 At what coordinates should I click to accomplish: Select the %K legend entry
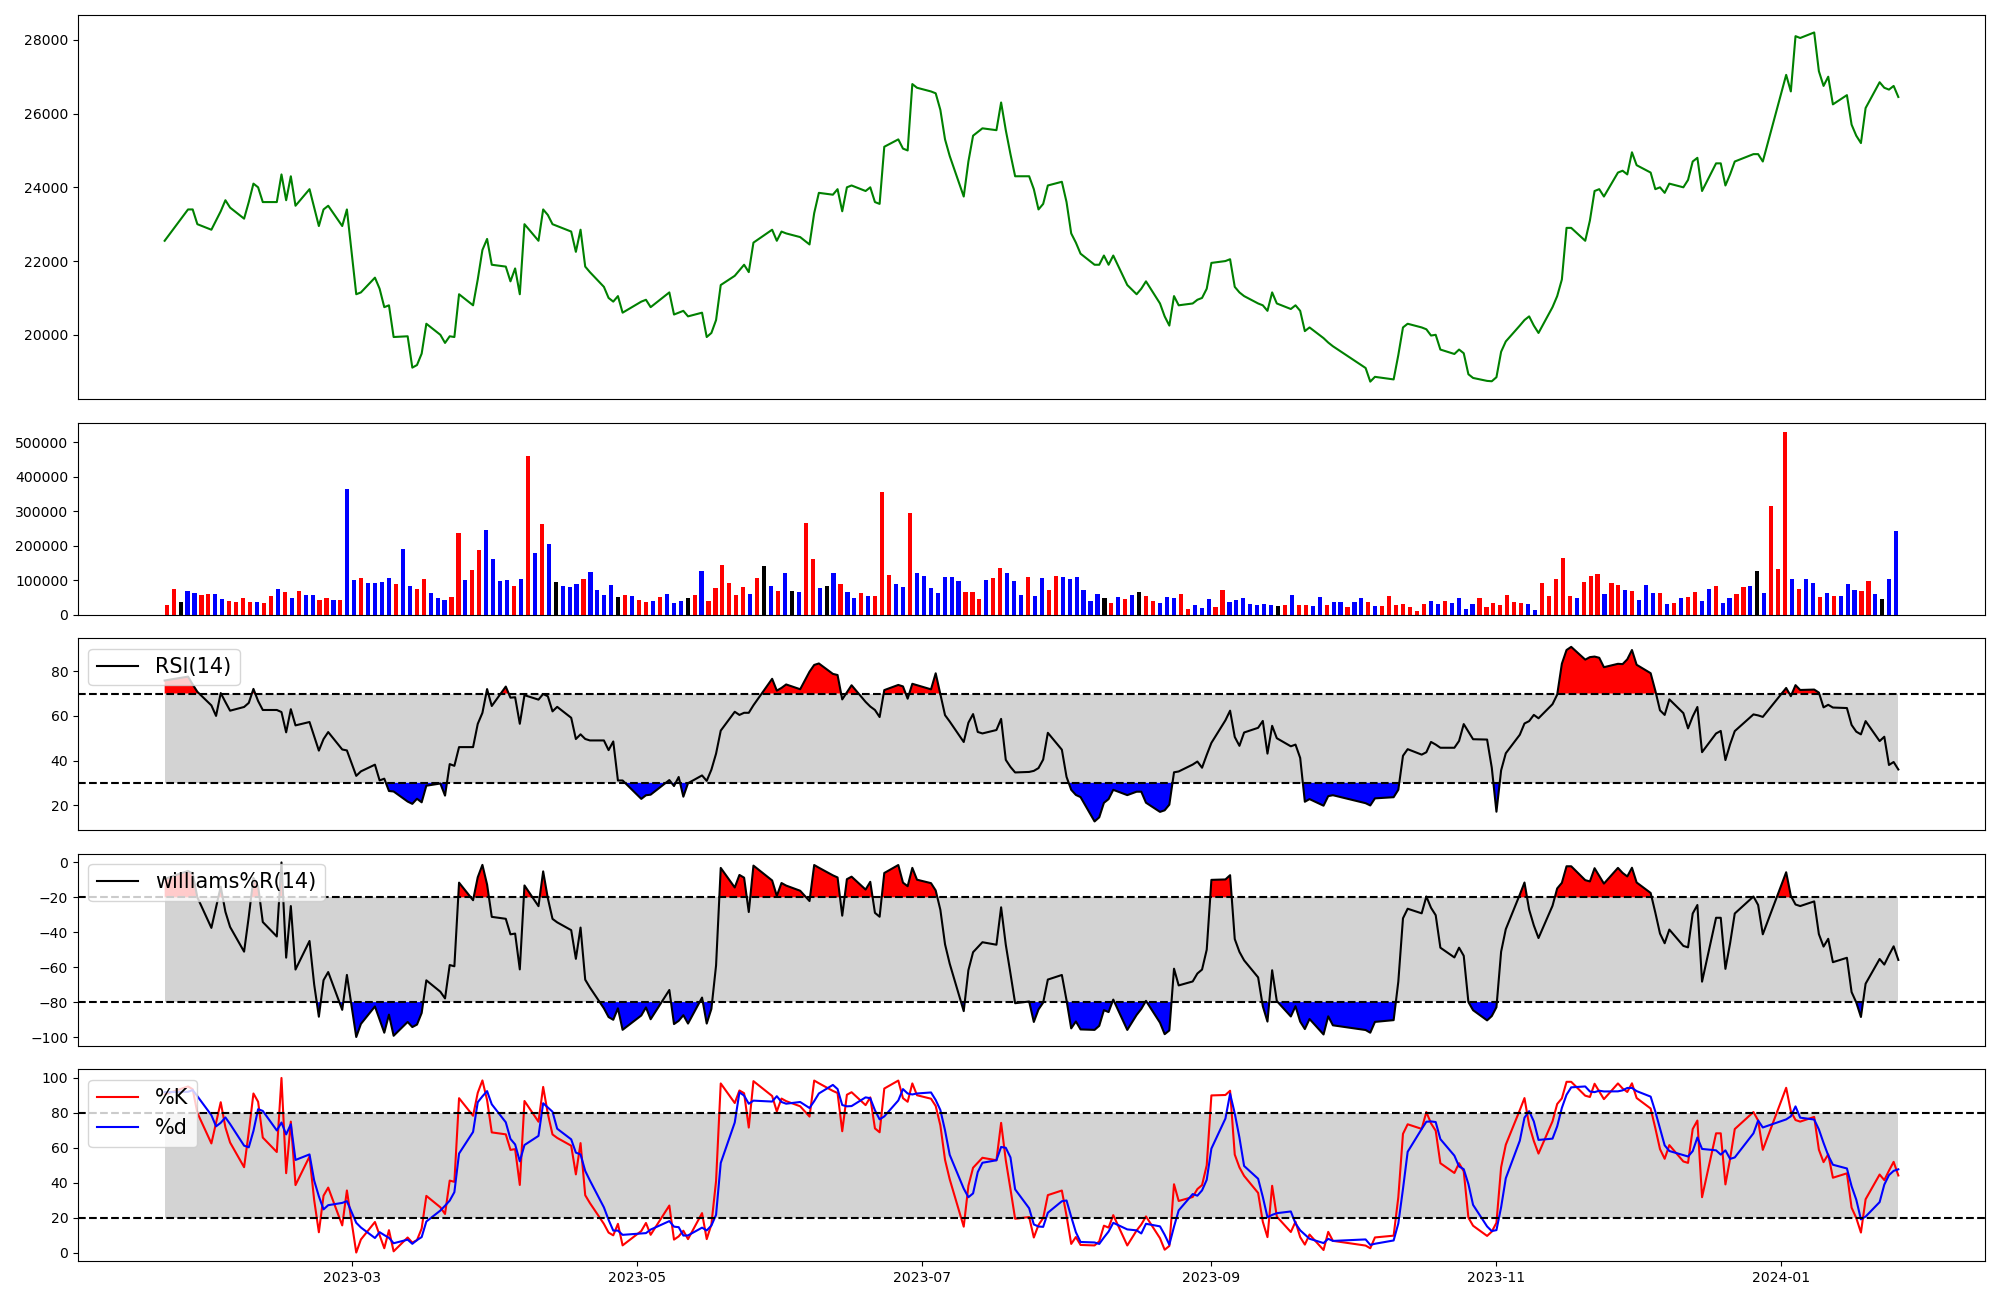[x=171, y=1097]
